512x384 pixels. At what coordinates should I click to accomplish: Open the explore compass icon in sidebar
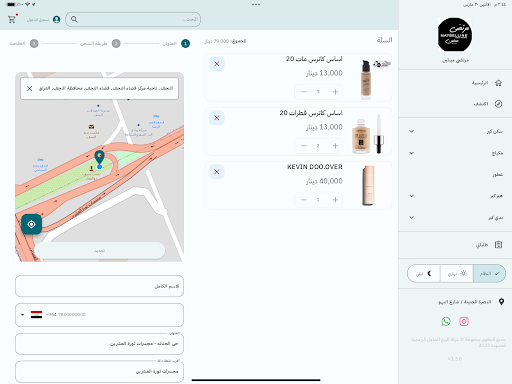tap(498, 104)
